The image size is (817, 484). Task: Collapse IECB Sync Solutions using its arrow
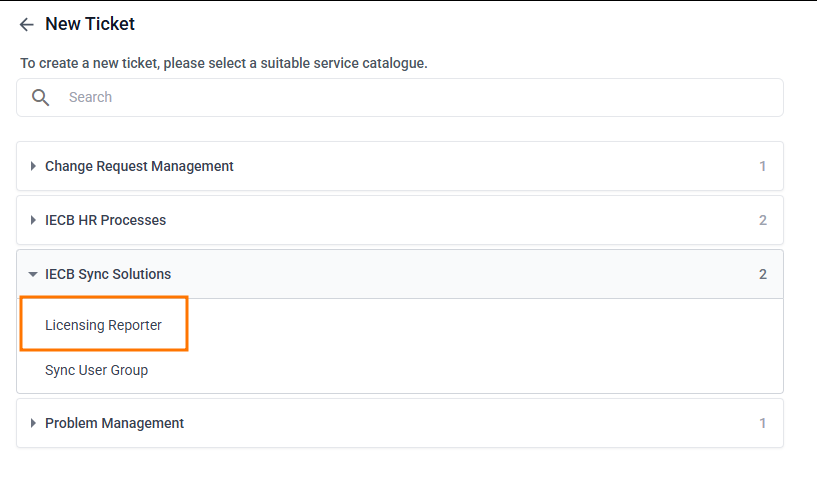33,275
